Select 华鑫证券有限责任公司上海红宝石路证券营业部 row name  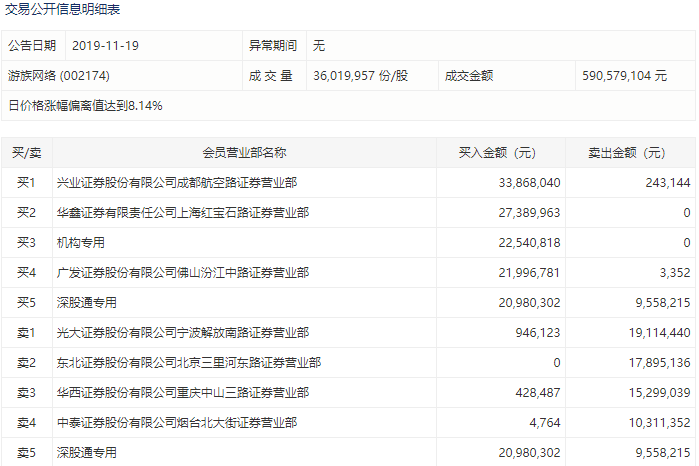[183, 213]
